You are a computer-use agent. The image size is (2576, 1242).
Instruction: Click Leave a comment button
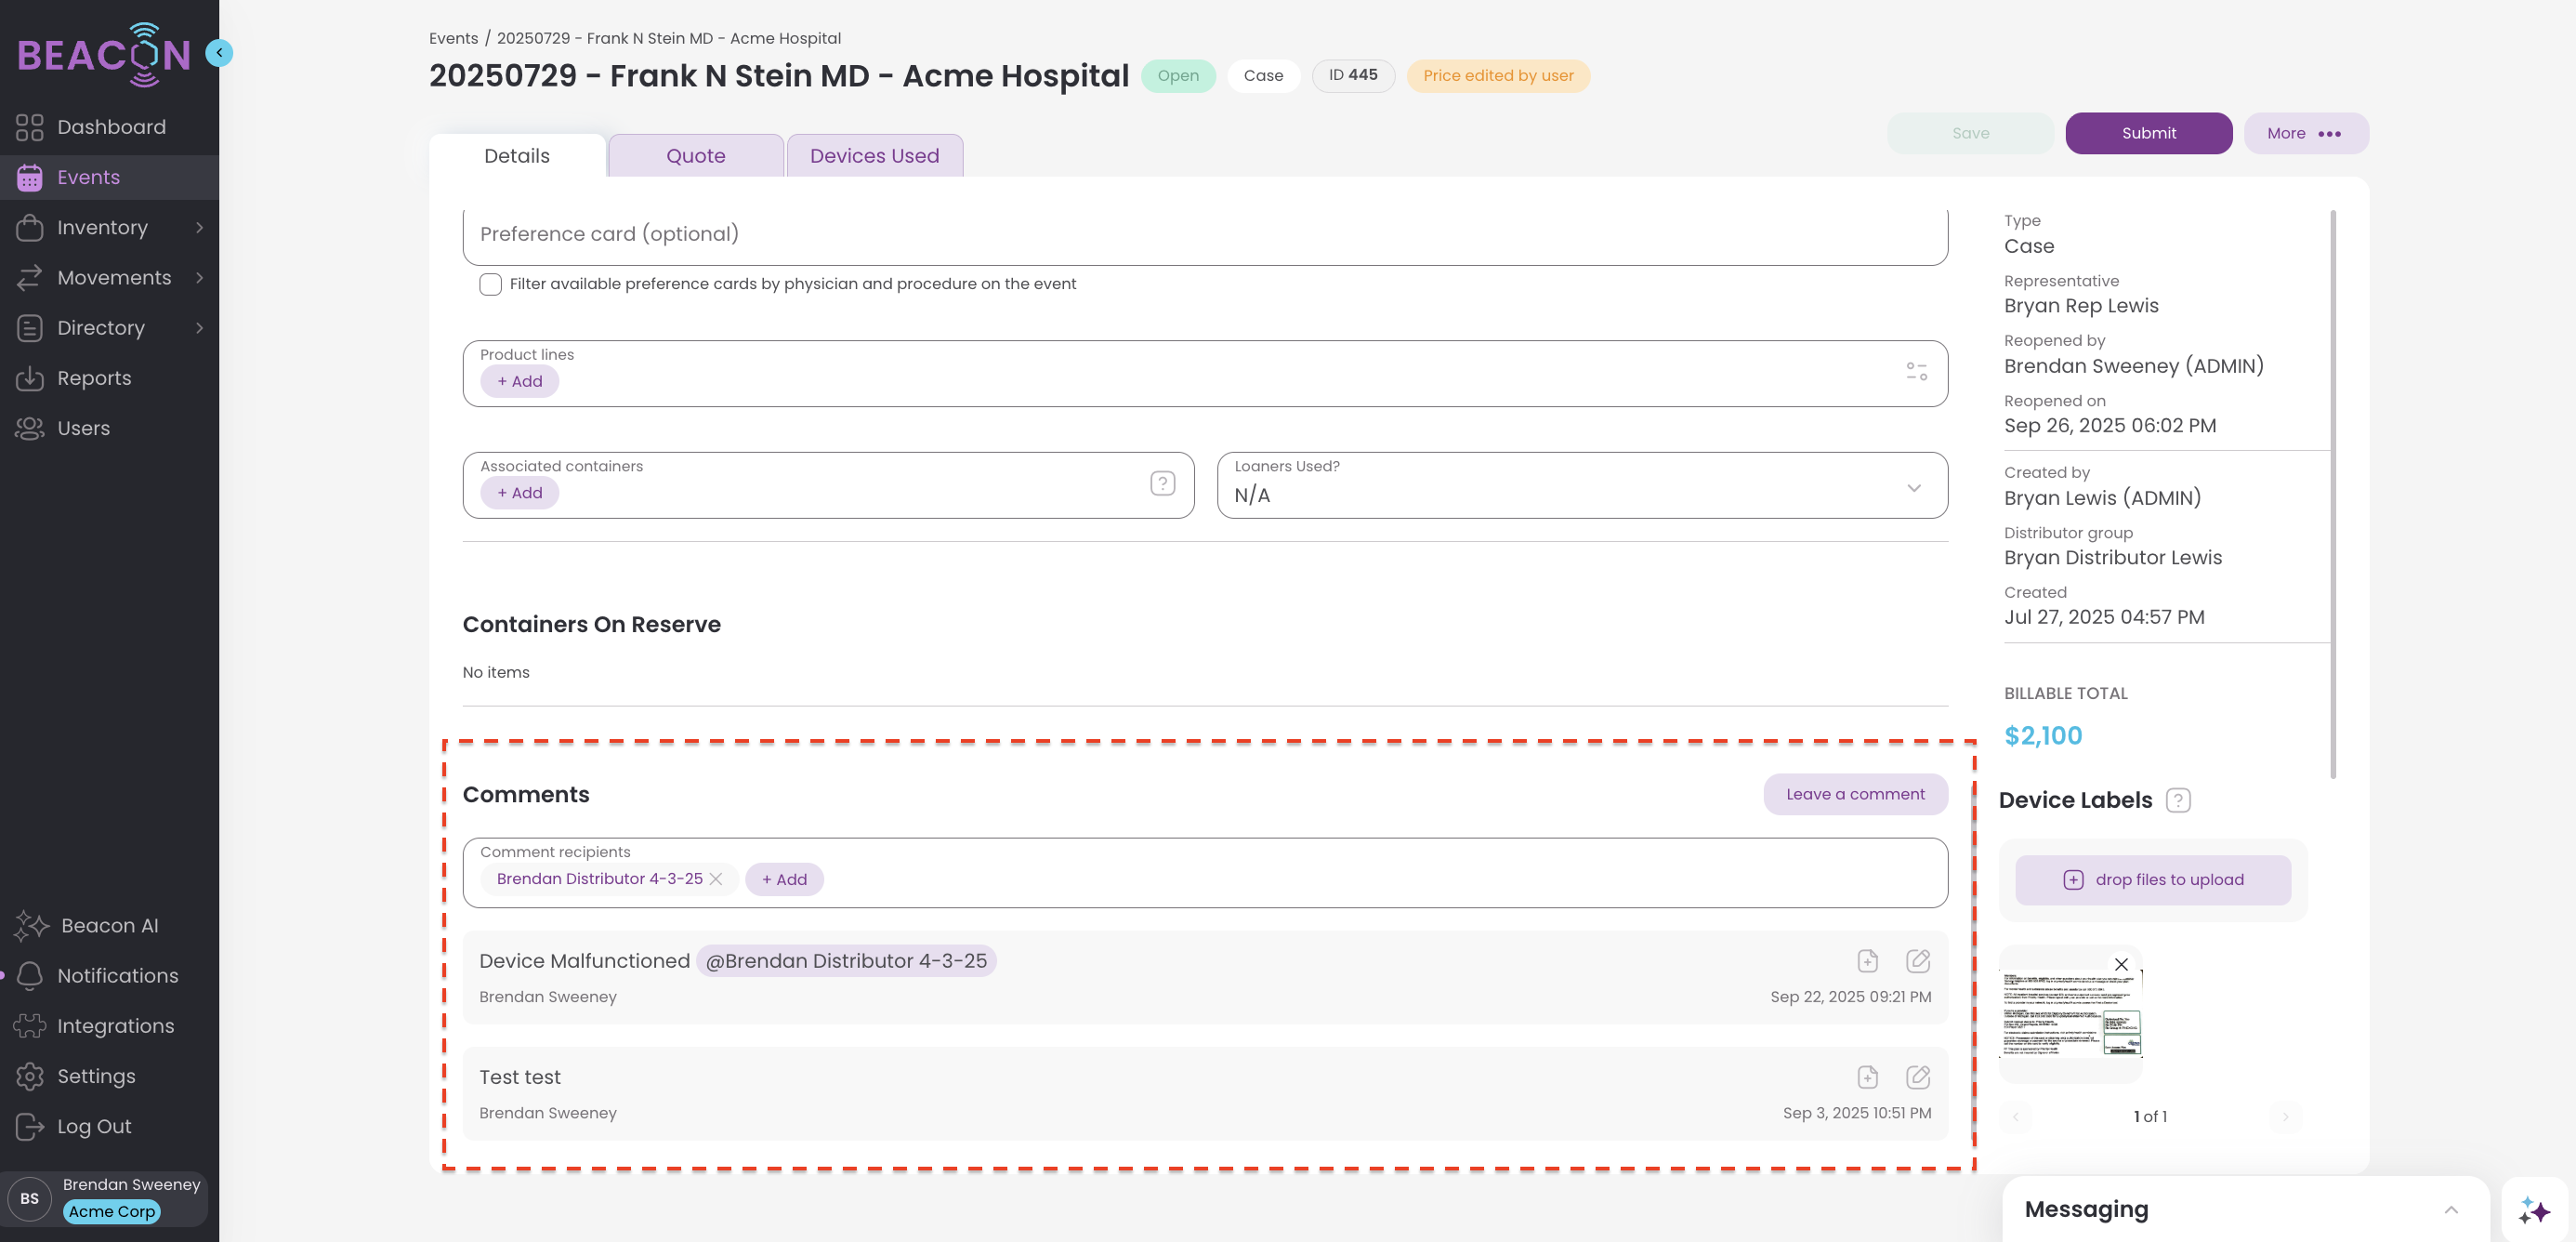1855,794
